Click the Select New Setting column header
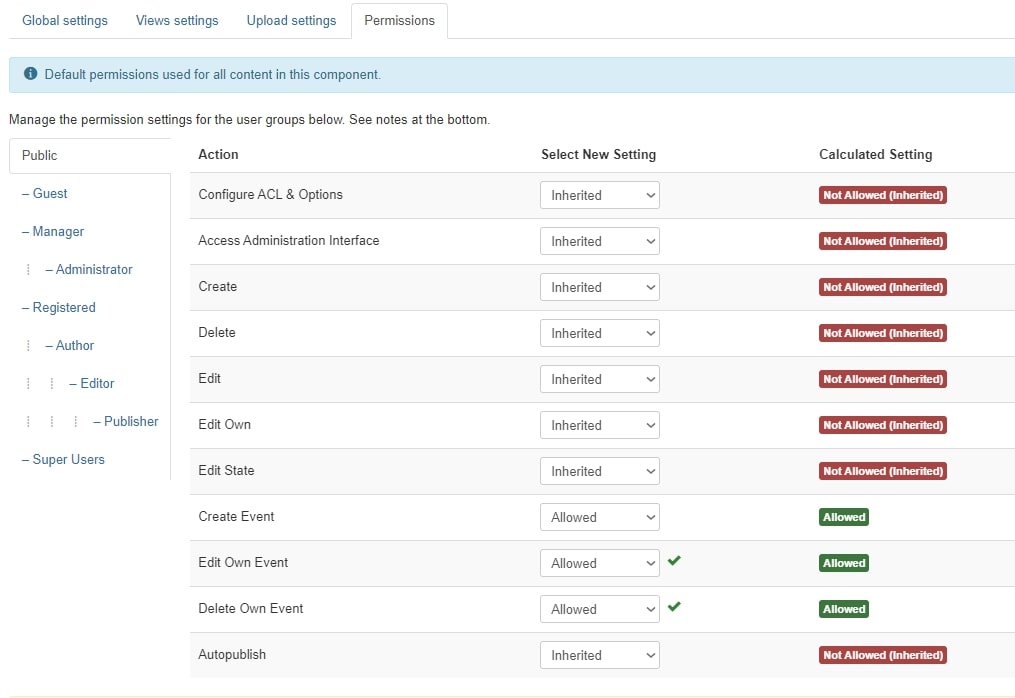Viewport: 1015px width, 698px height. tap(598, 154)
